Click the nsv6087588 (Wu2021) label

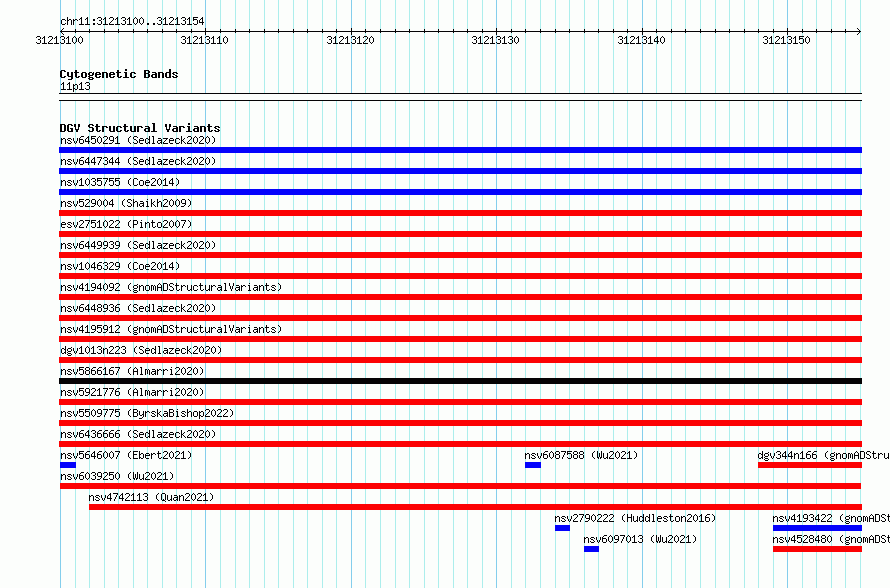tap(581, 455)
